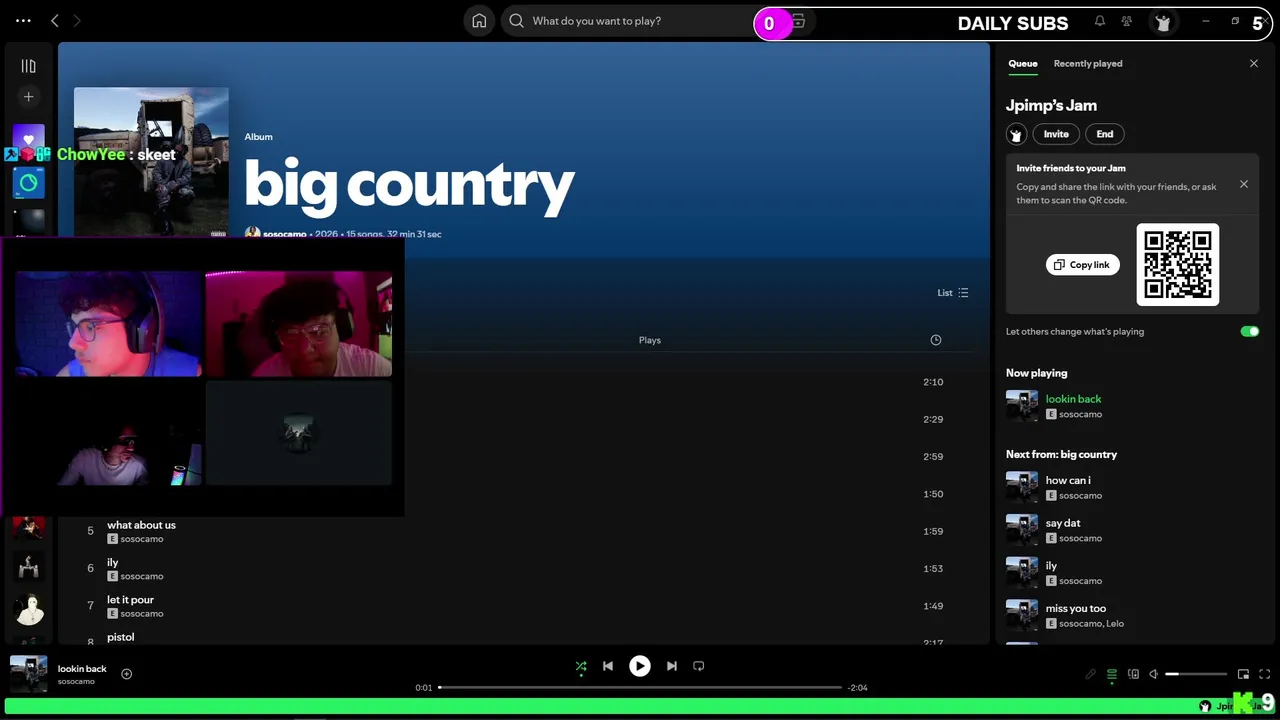
Task: Play ily from the queue list
Action: [1051, 566]
